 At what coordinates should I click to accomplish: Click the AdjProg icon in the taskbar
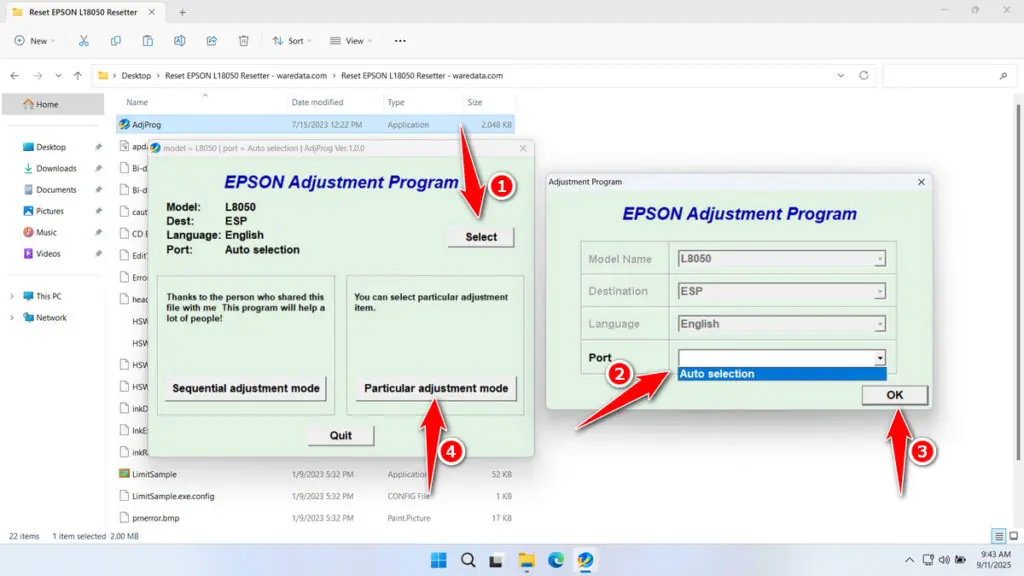pyautogui.click(x=585, y=560)
